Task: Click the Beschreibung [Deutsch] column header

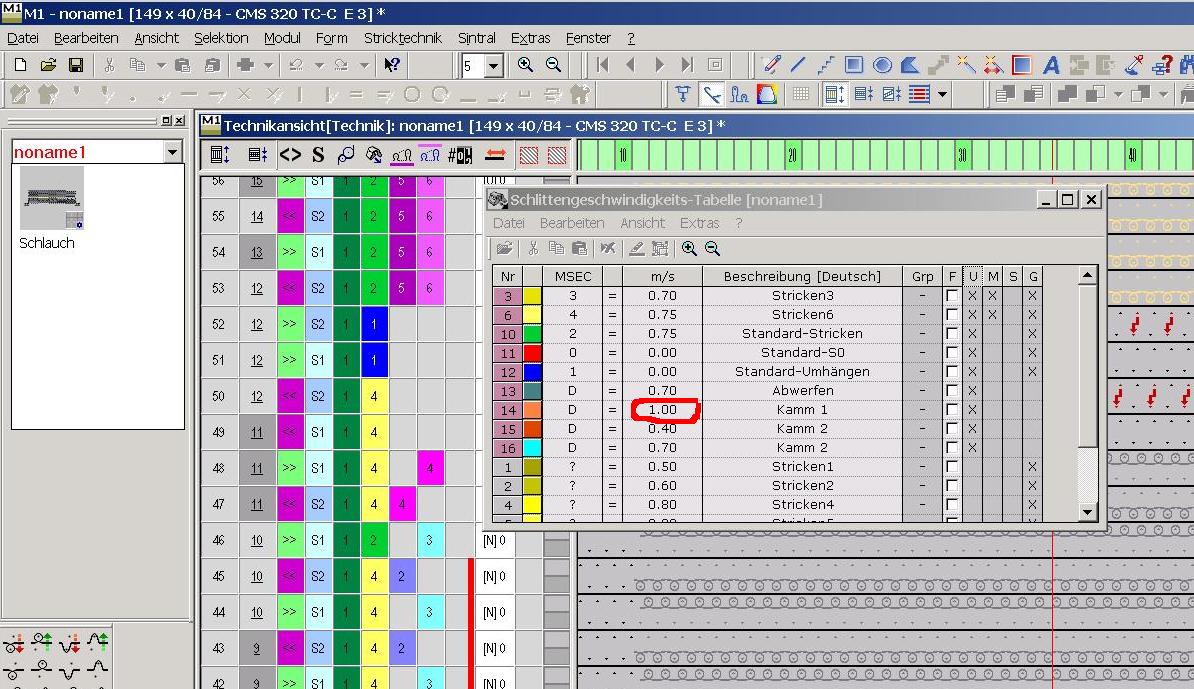Action: tap(802, 276)
